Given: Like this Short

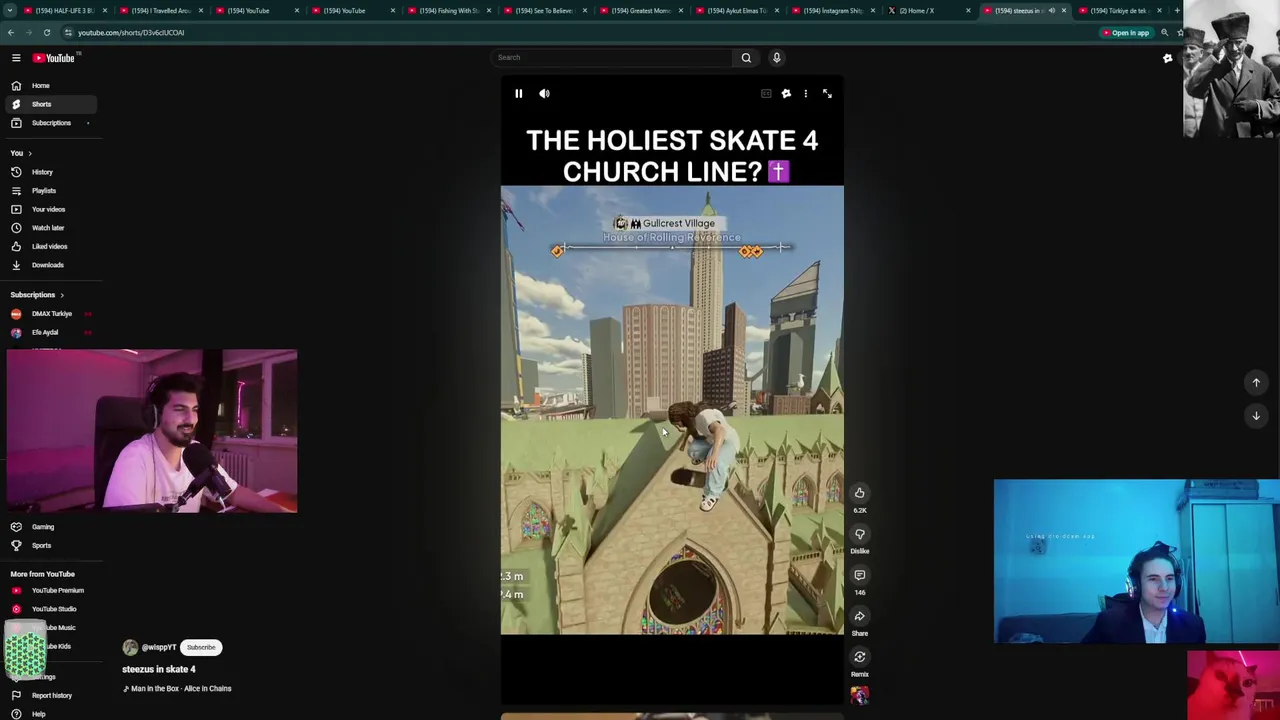Looking at the screenshot, I should [859, 493].
